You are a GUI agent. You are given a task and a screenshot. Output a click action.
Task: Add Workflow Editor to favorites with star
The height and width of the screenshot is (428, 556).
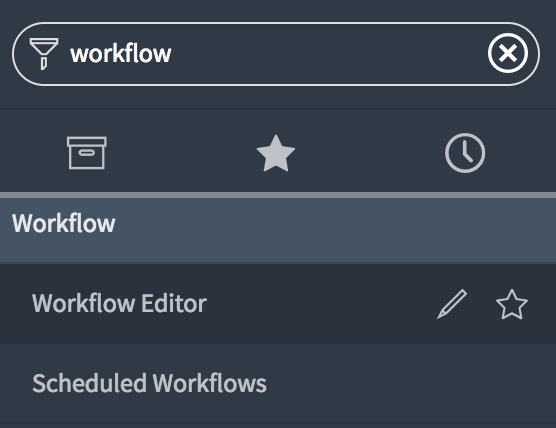click(512, 304)
